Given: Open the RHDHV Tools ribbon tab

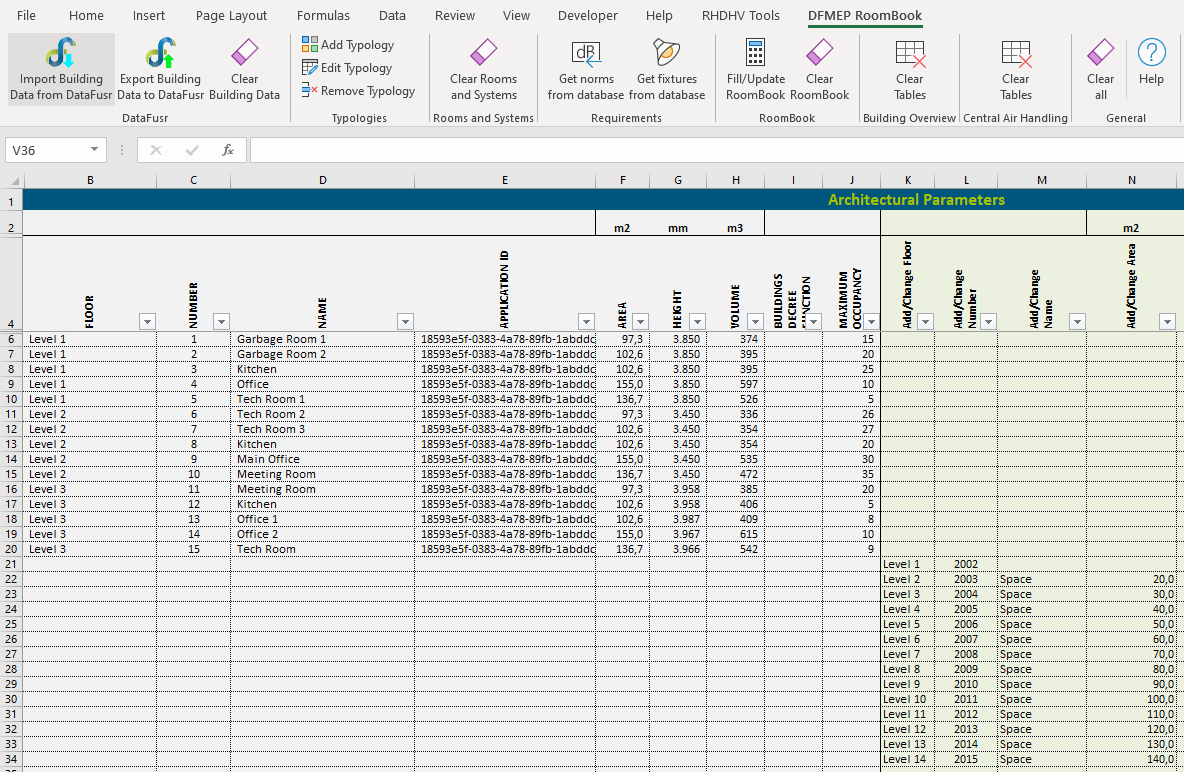Looking at the screenshot, I should (x=740, y=16).
